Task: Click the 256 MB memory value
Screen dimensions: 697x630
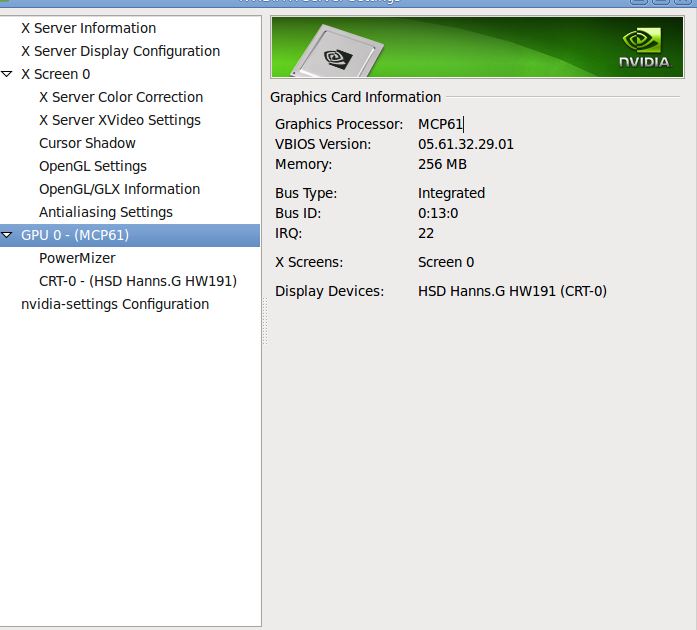Action: click(x=442, y=164)
